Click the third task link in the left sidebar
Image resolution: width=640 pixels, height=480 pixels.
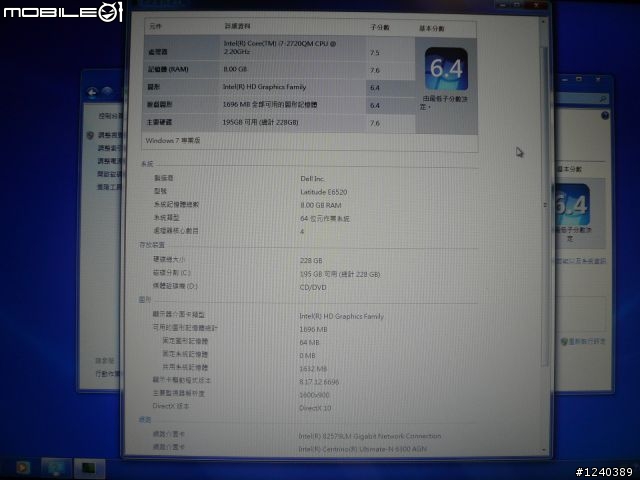coord(110,161)
